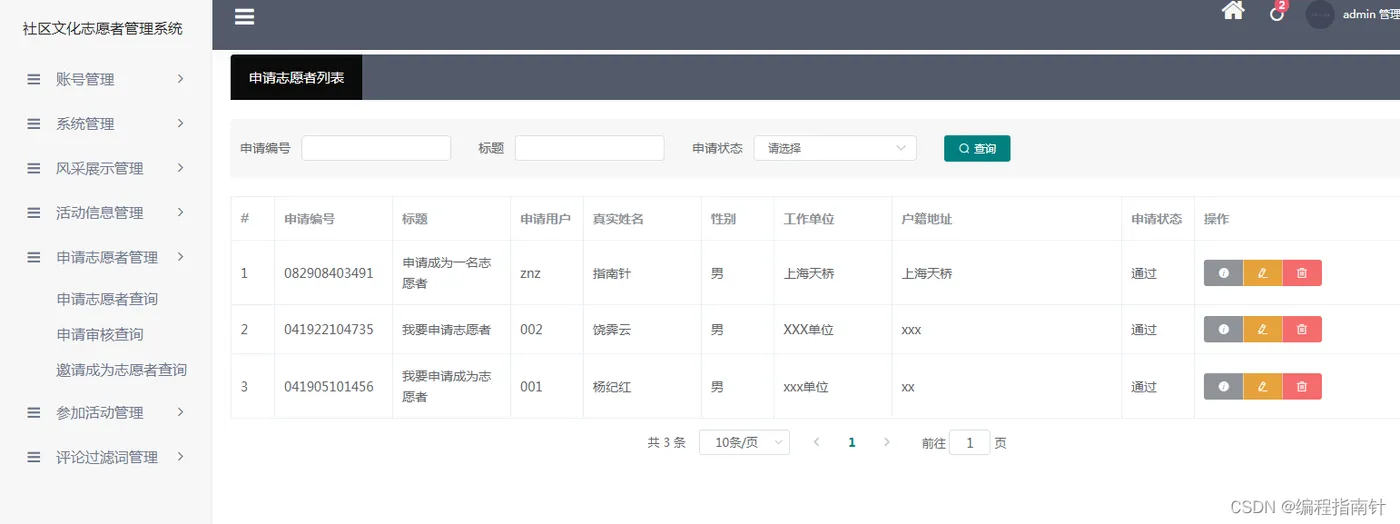The height and width of the screenshot is (524, 1400).
Task: Open the 10条/页 page size dropdown
Action: pos(744,442)
